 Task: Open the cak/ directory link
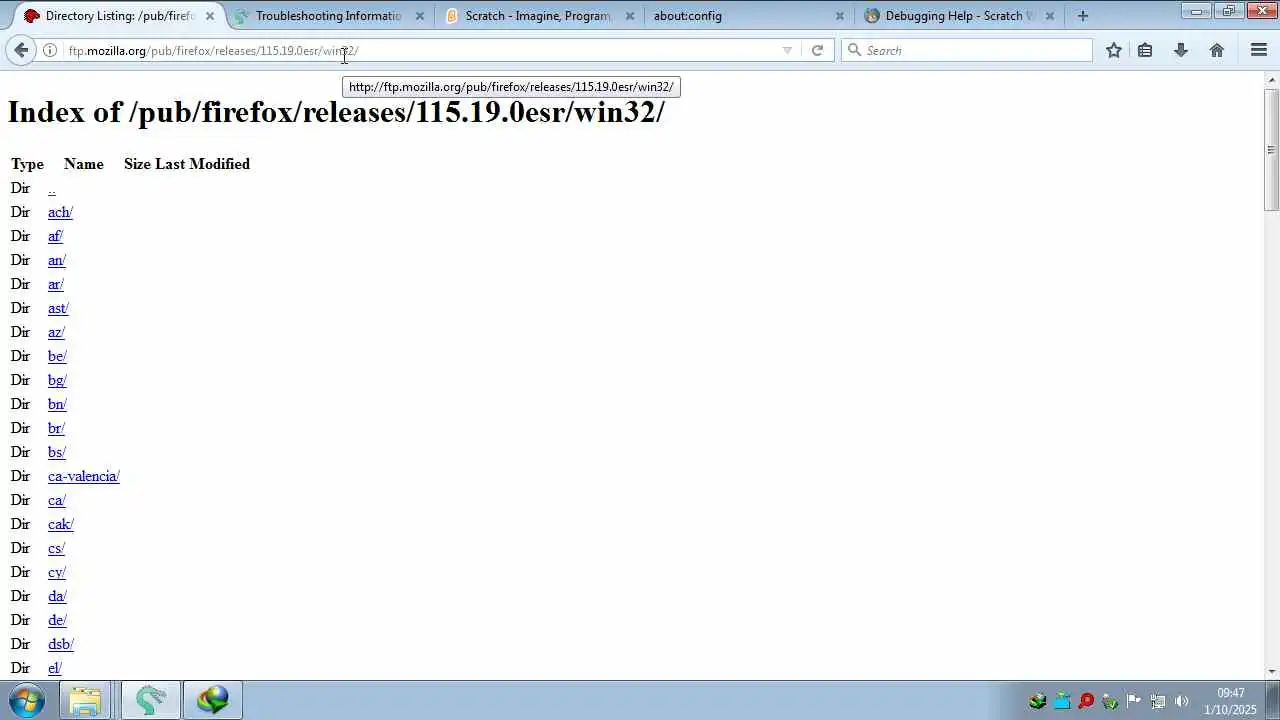tap(61, 524)
